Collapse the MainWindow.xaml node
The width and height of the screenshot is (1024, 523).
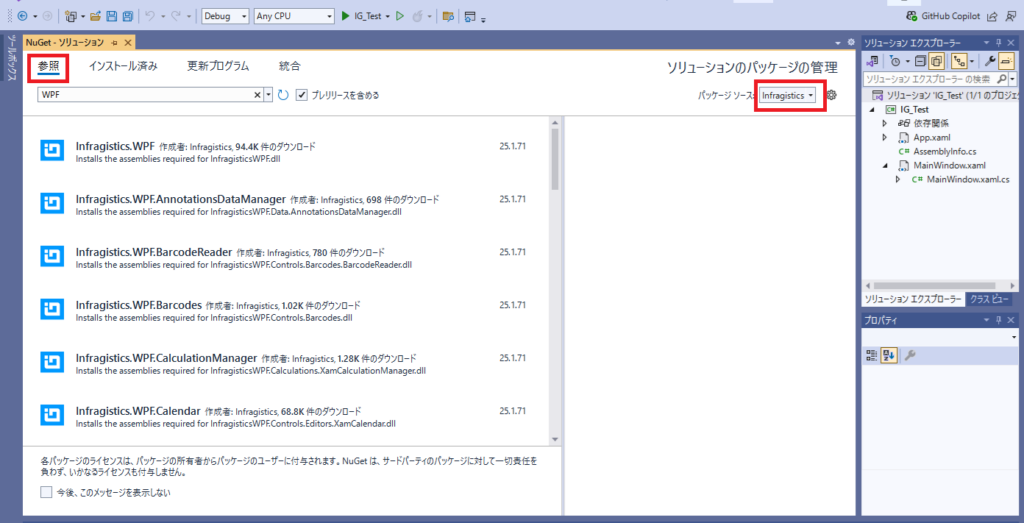(885, 165)
